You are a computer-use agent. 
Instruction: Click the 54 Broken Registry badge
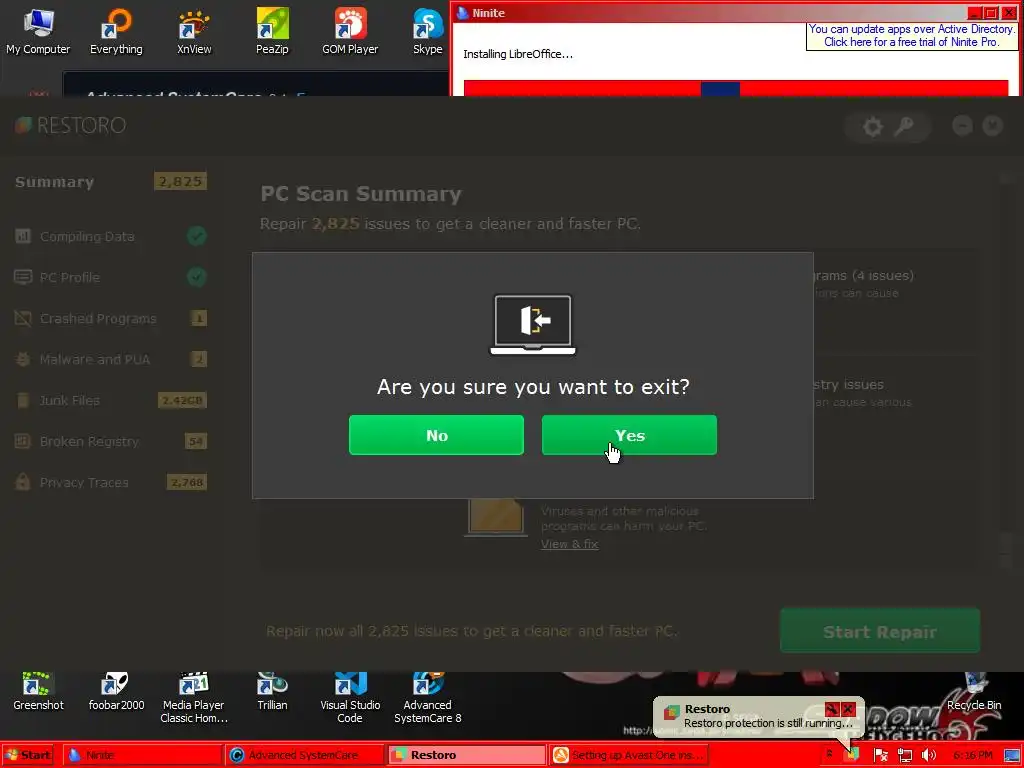(x=196, y=441)
